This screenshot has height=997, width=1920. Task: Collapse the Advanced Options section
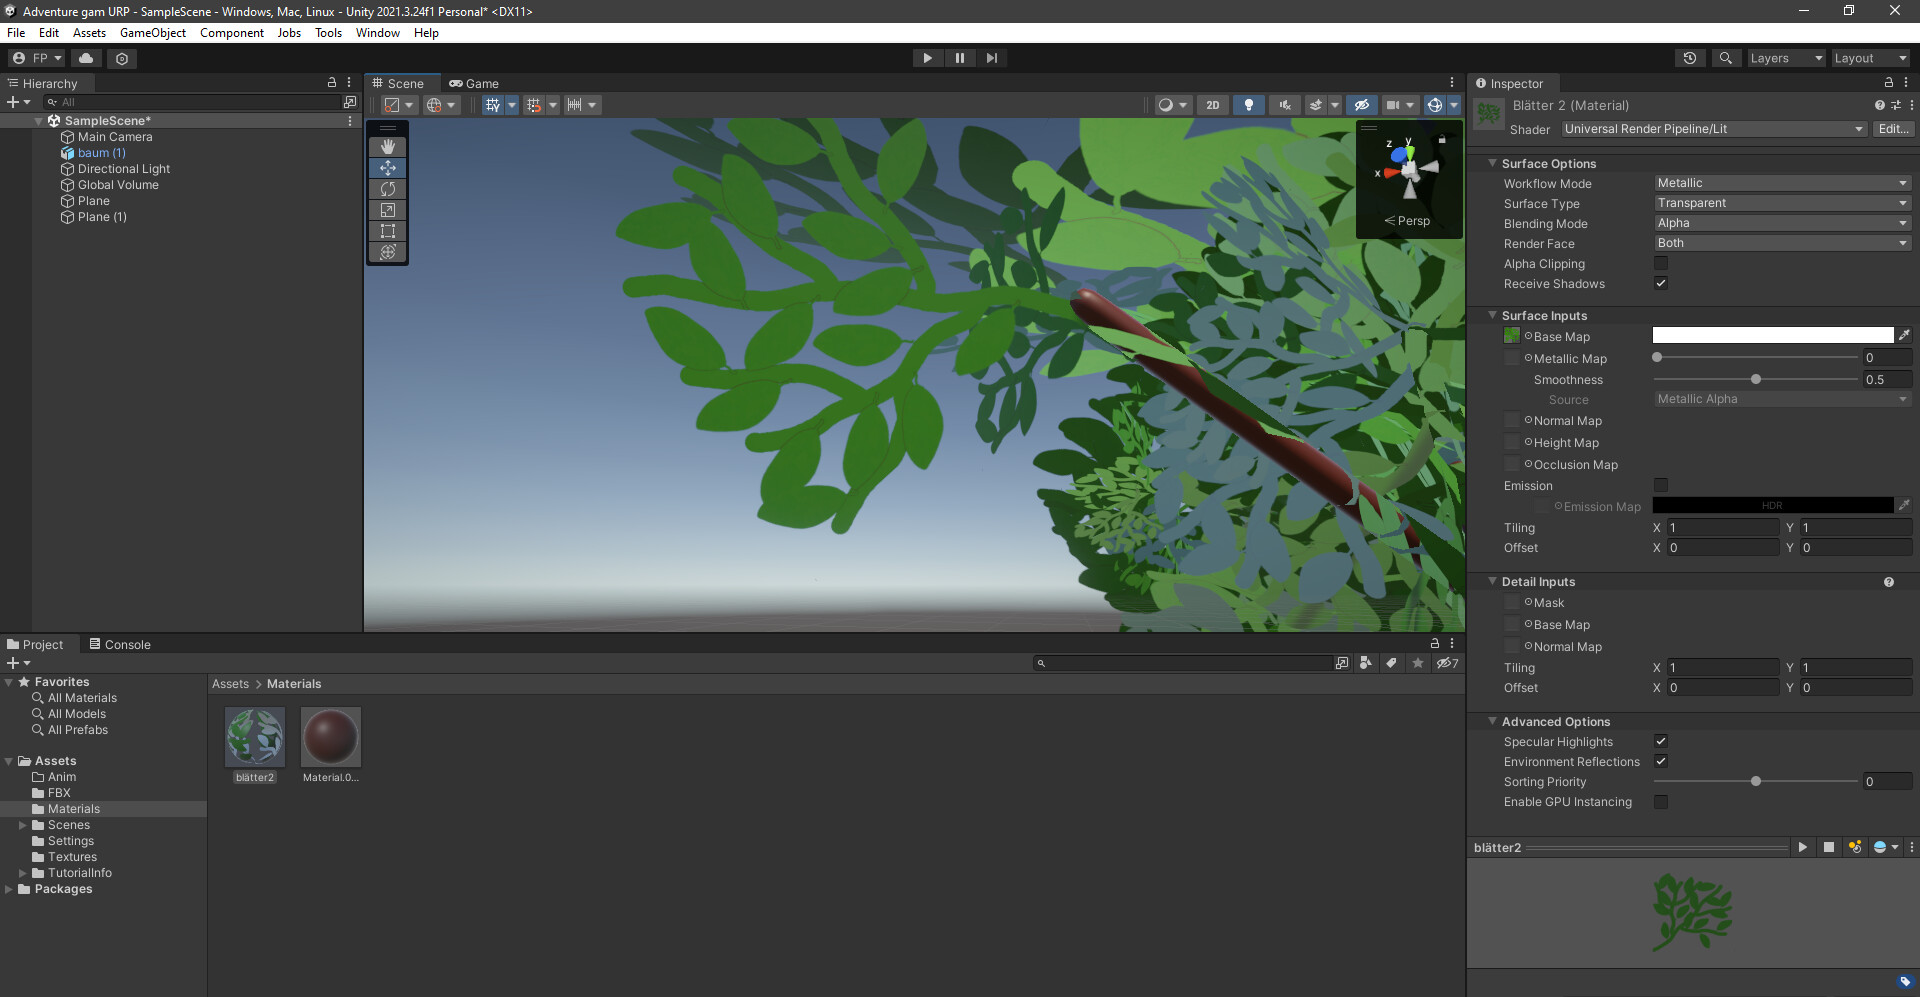[x=1493, y=721]
